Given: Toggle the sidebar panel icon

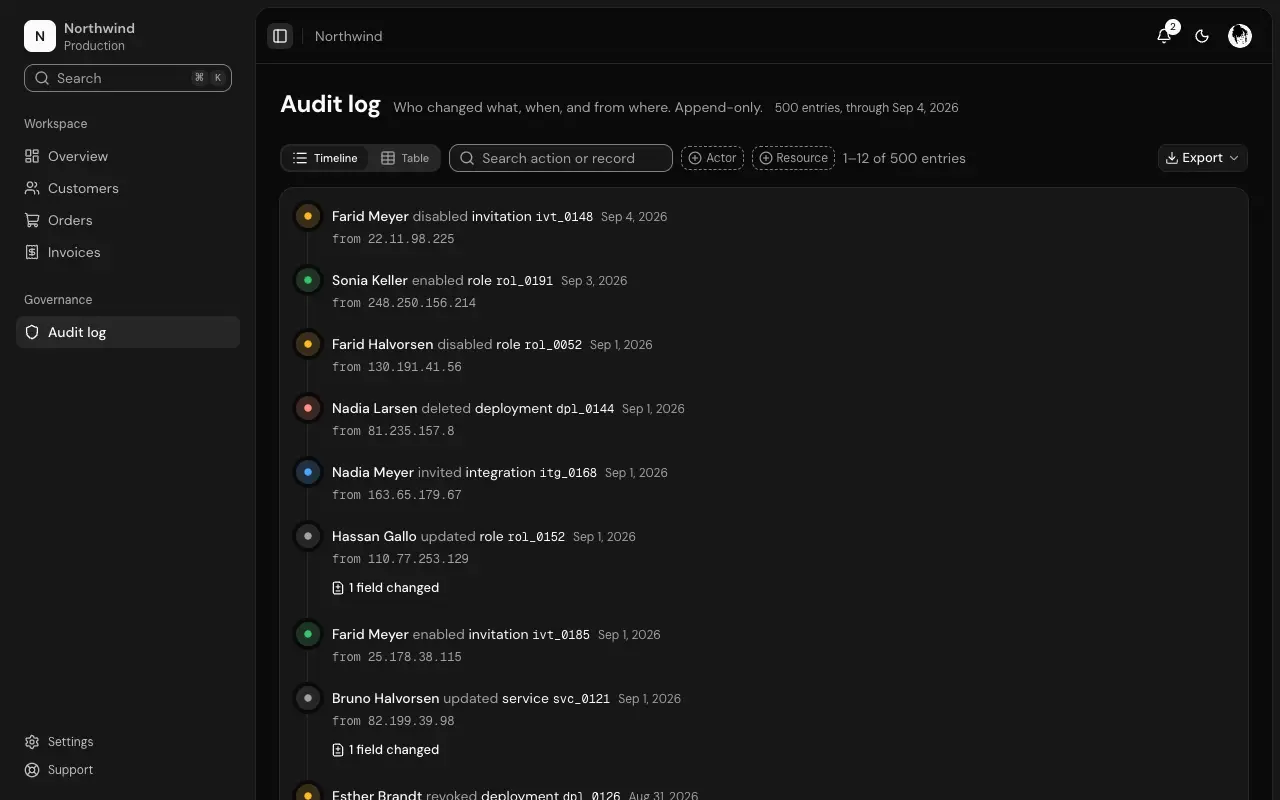Looking at the screenshot, I should [x=280, y=36].
